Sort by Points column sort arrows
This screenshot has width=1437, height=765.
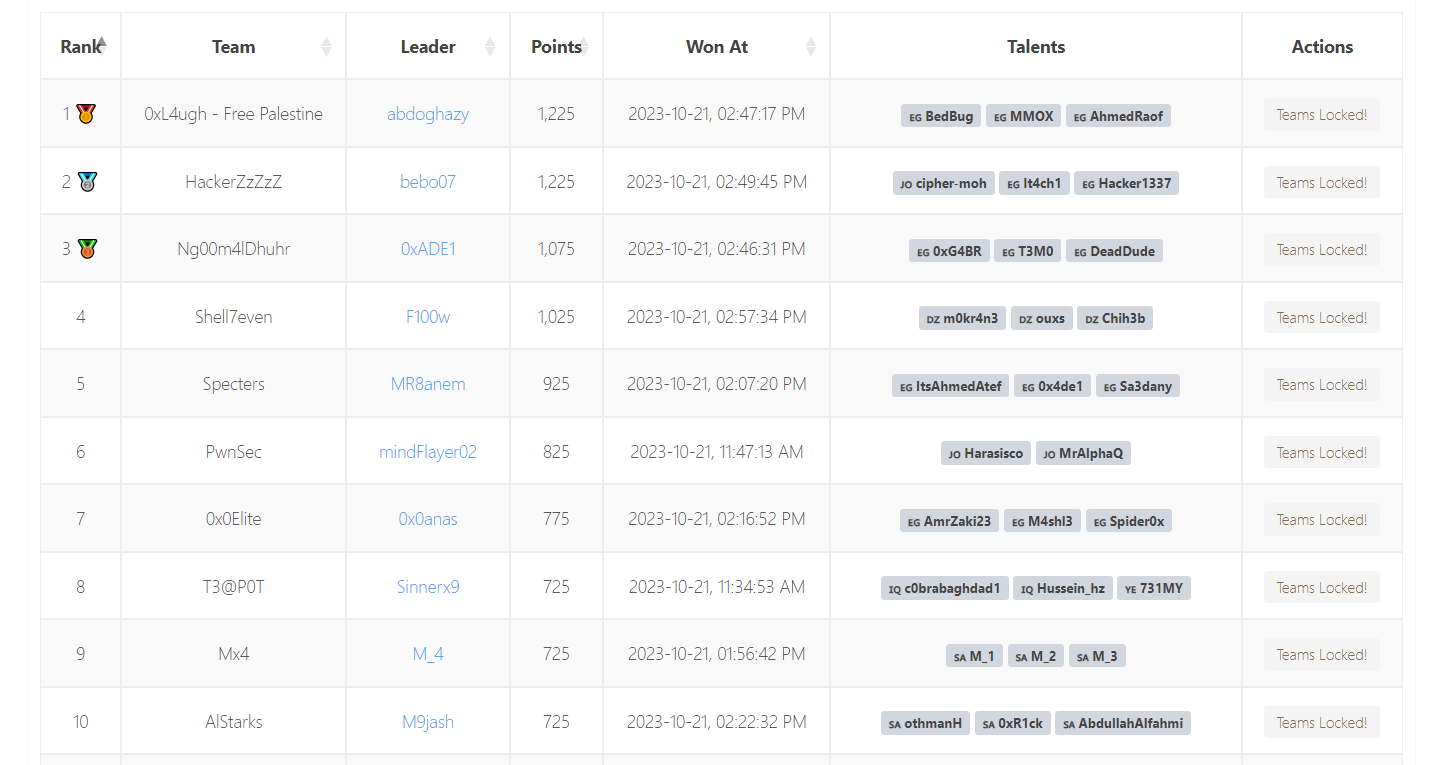[584, 46]
